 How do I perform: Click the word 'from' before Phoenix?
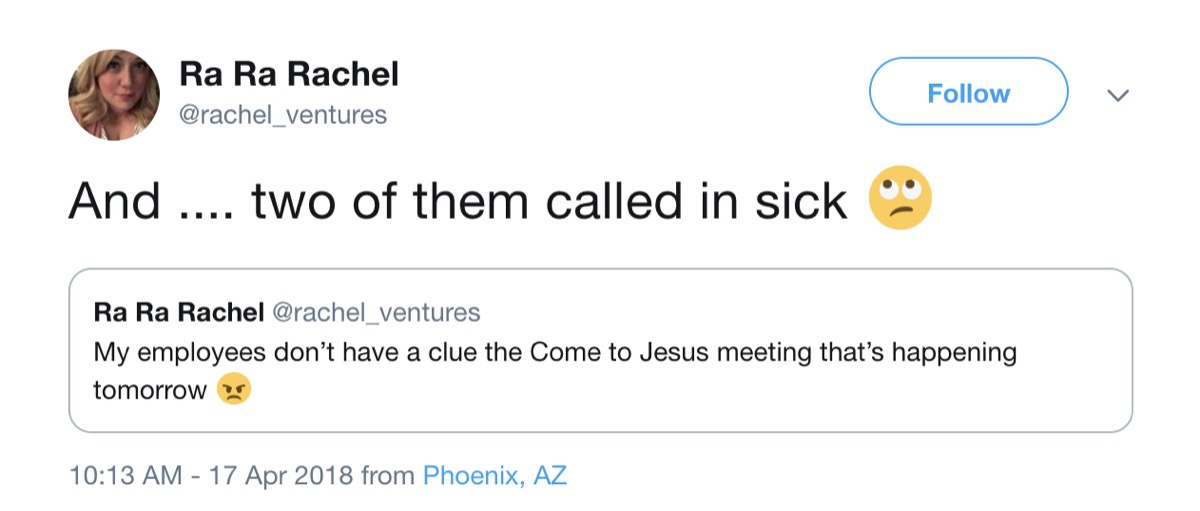(x=387, y=475)
